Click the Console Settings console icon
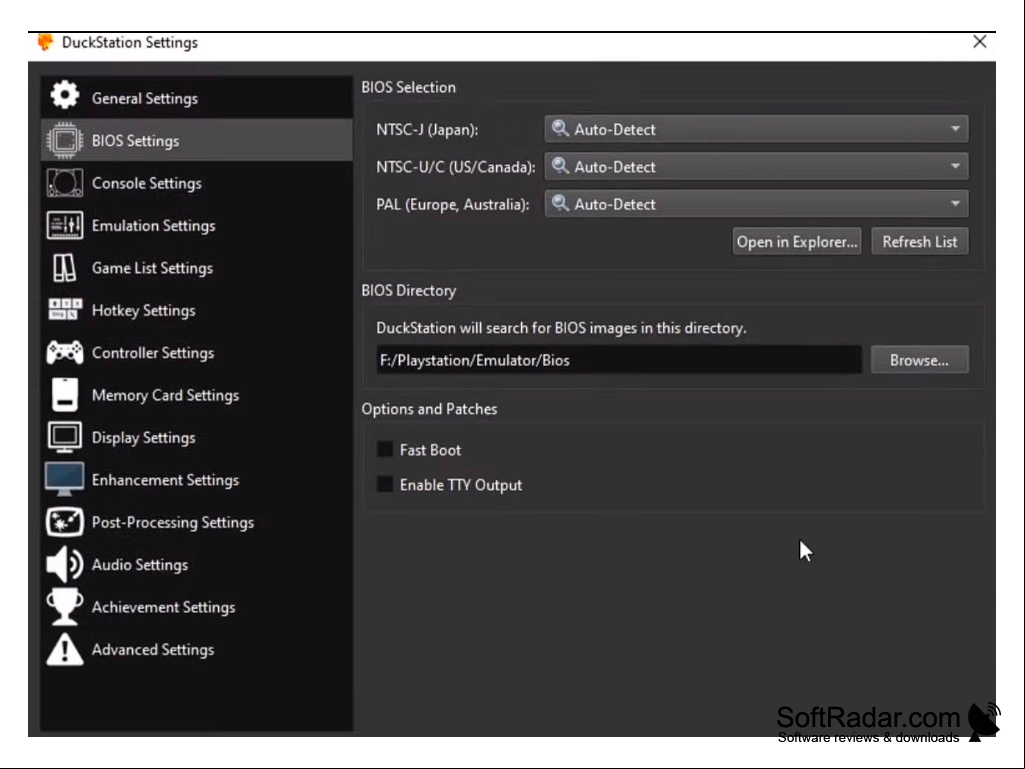This screenshot has width=1025, height=769. (65, 182)
